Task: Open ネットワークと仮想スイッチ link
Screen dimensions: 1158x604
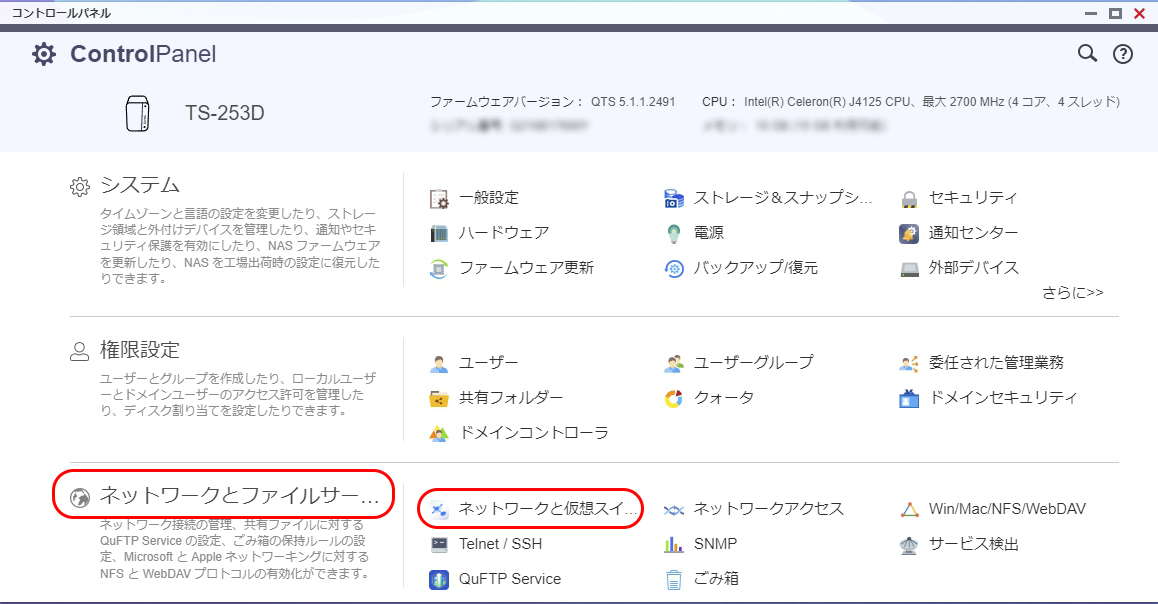Action: coord(547,509)
